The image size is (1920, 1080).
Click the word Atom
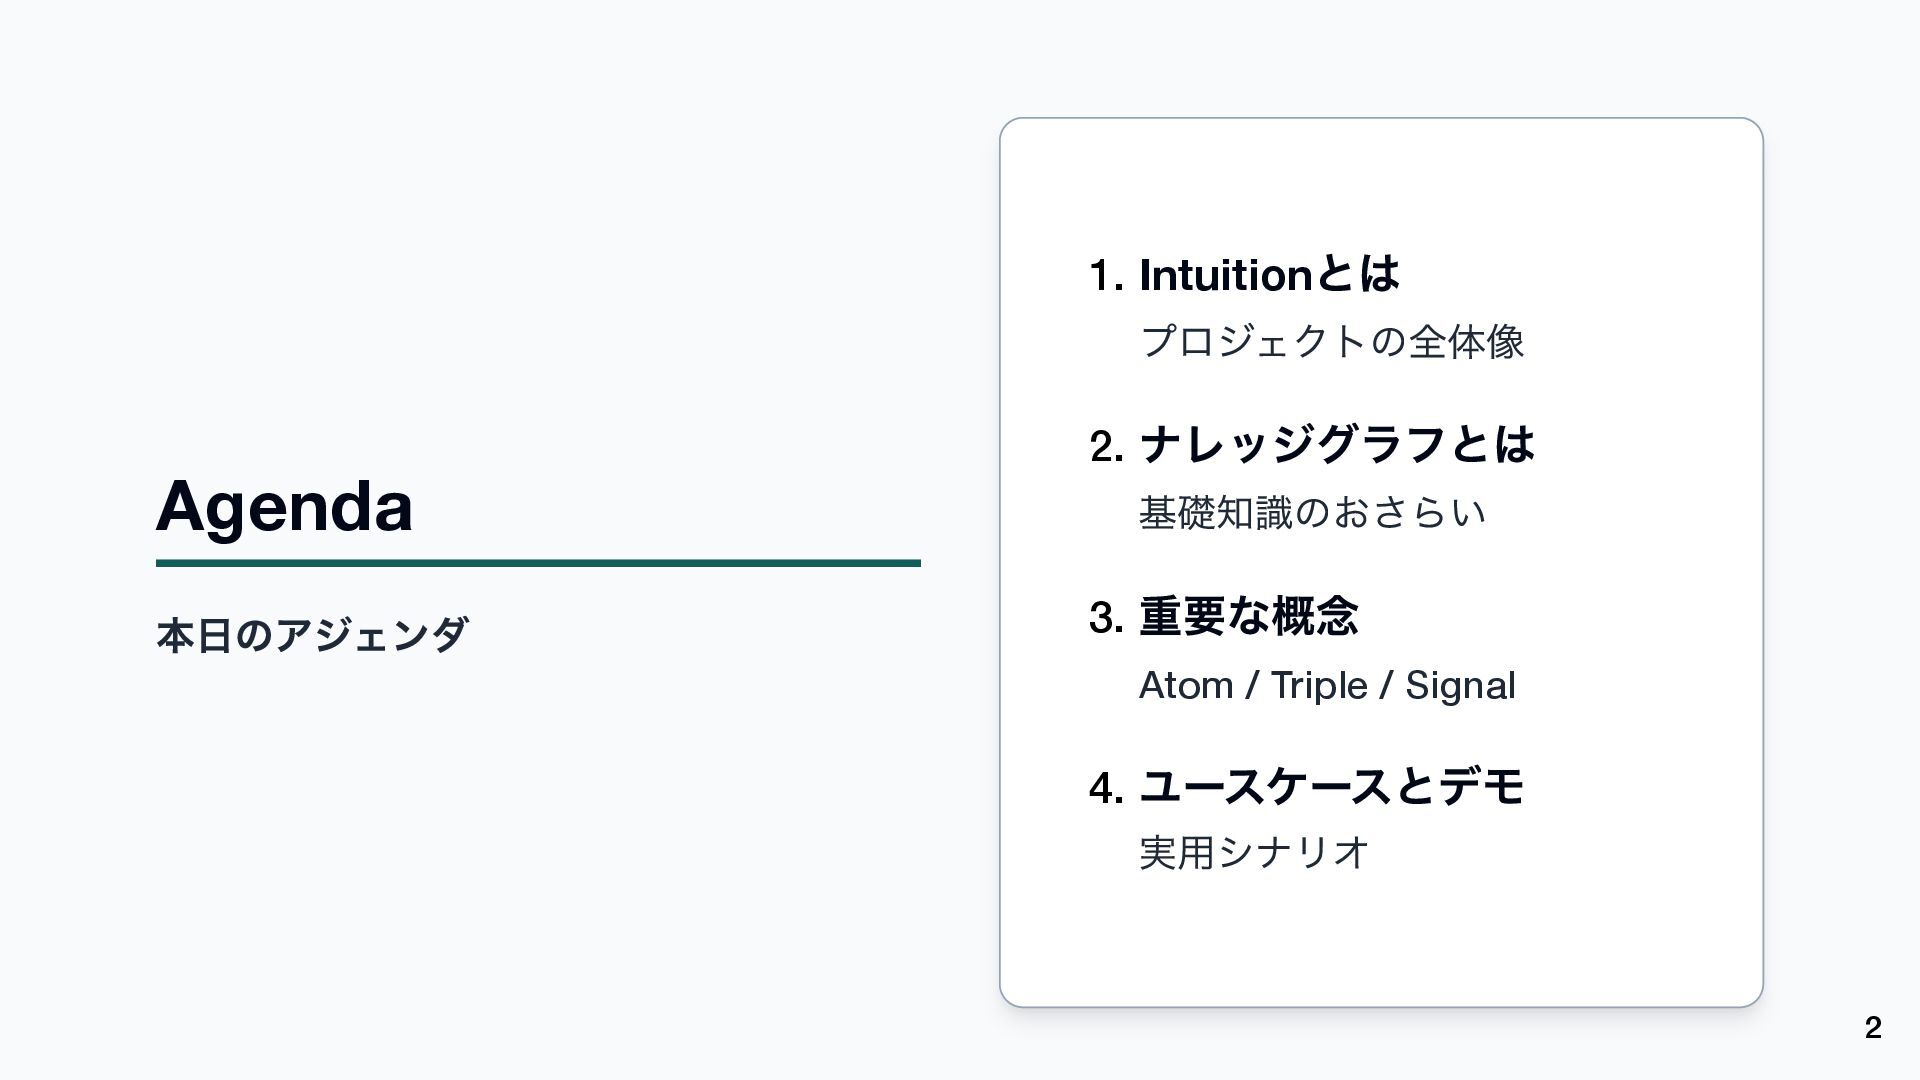tap(1185, 686)
